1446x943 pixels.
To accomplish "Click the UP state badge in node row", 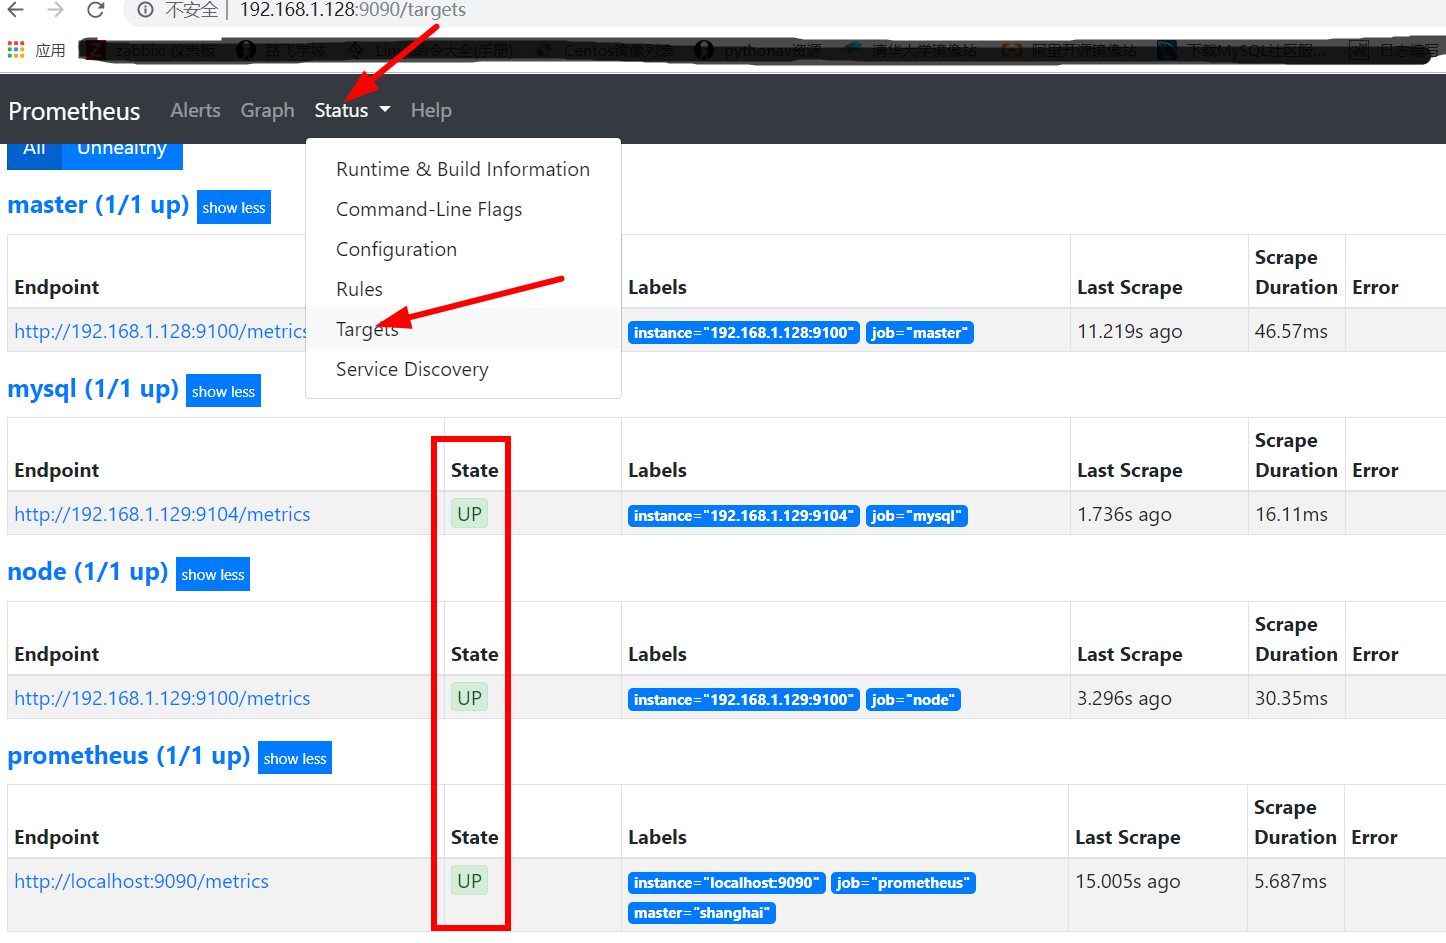I will 469,698.
